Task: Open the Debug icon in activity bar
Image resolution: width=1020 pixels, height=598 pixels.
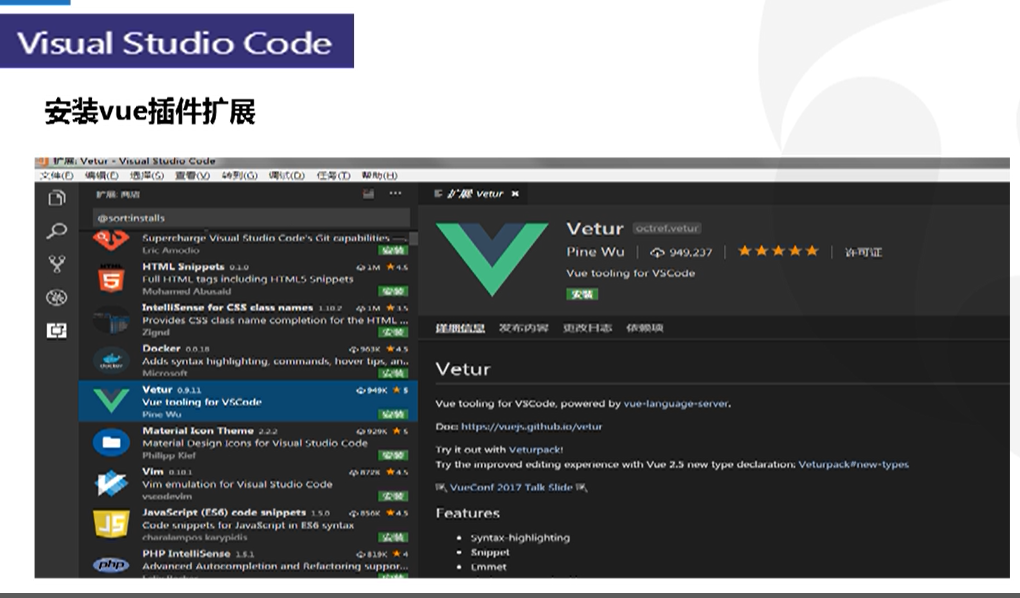Action: click(x=57, y=297)
